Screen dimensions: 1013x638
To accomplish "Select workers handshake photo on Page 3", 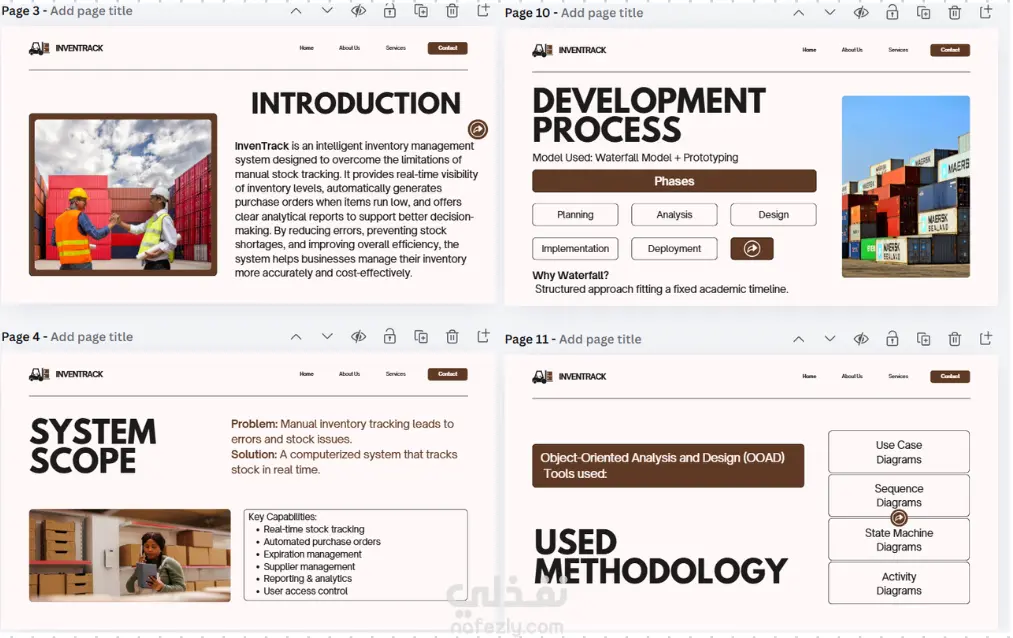I will point(123,194).
